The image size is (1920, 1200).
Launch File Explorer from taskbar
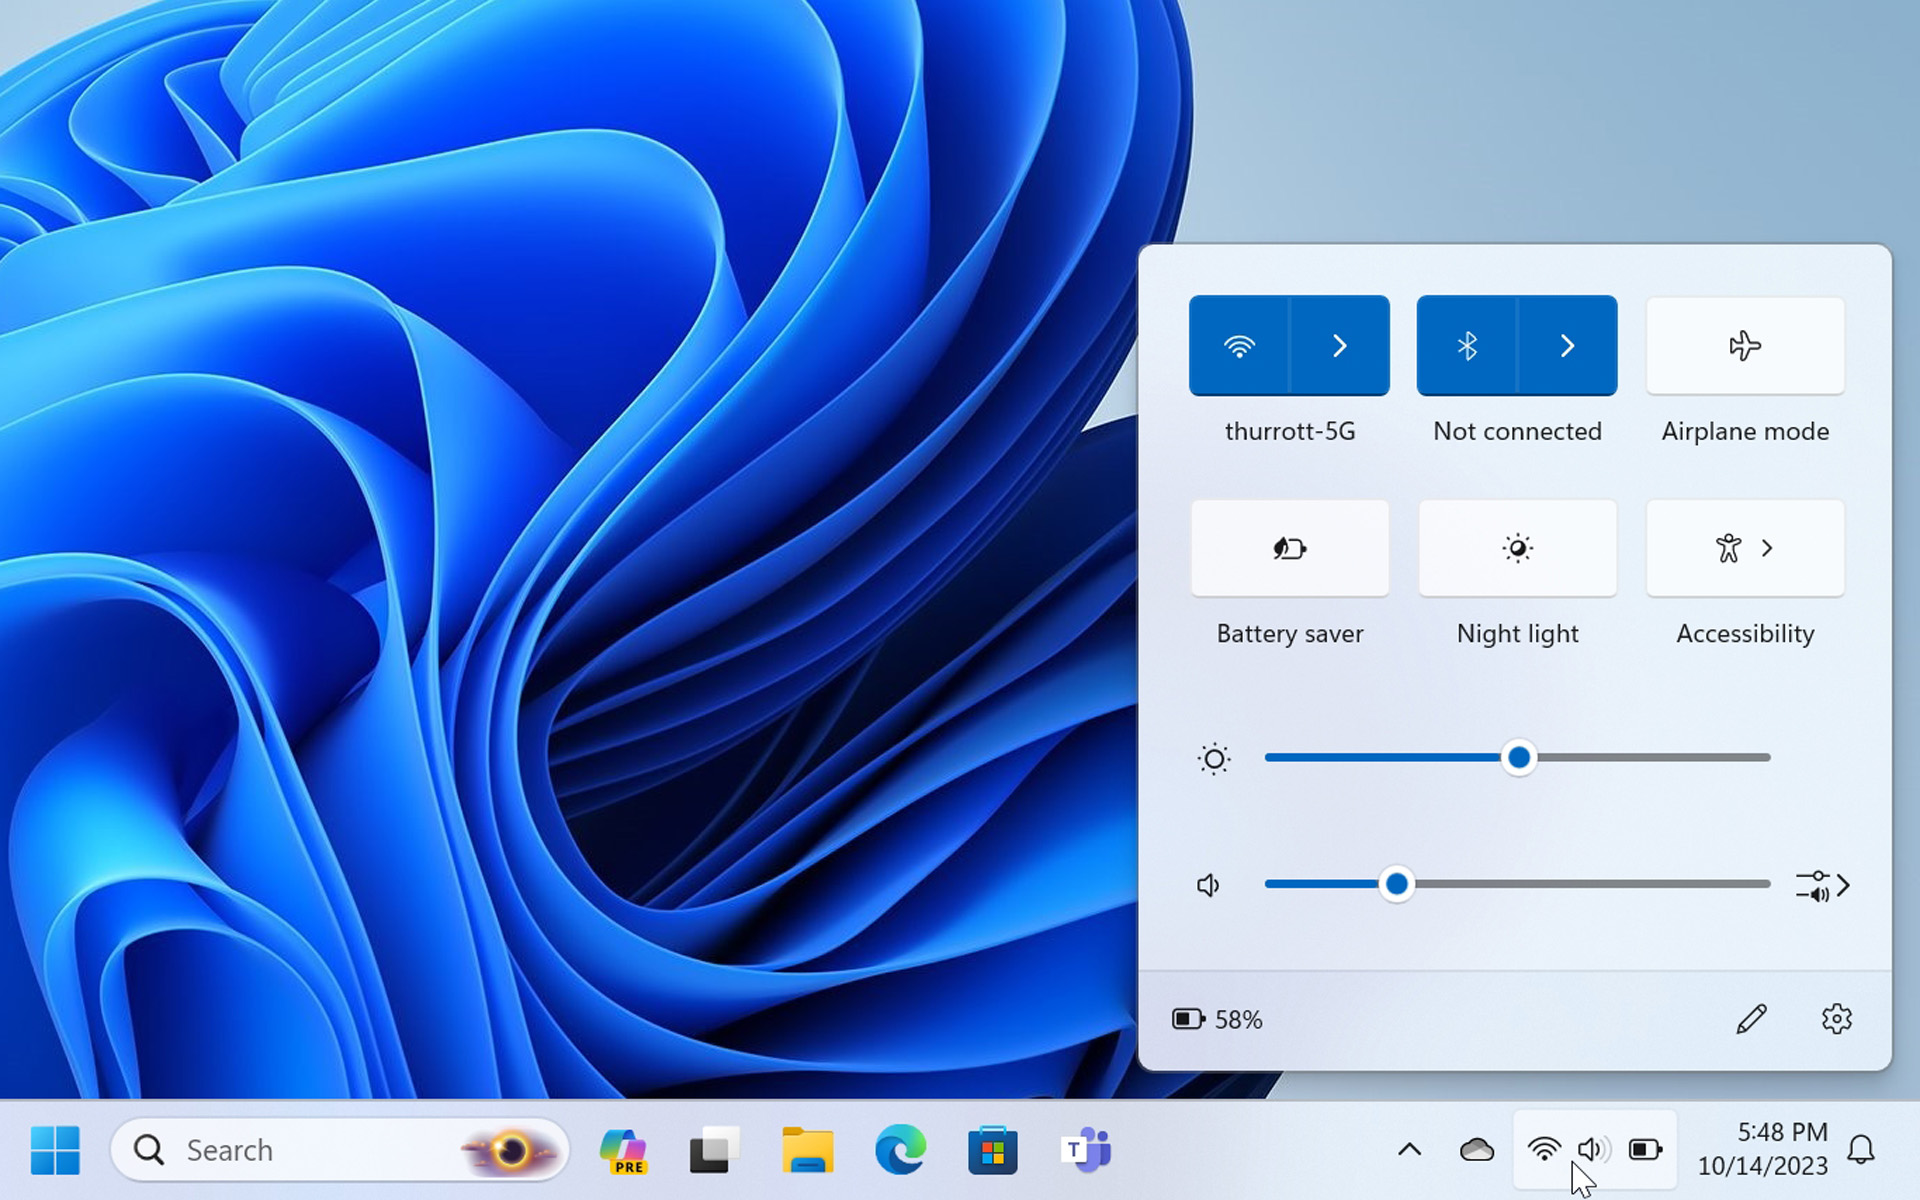pos(808,1150)
